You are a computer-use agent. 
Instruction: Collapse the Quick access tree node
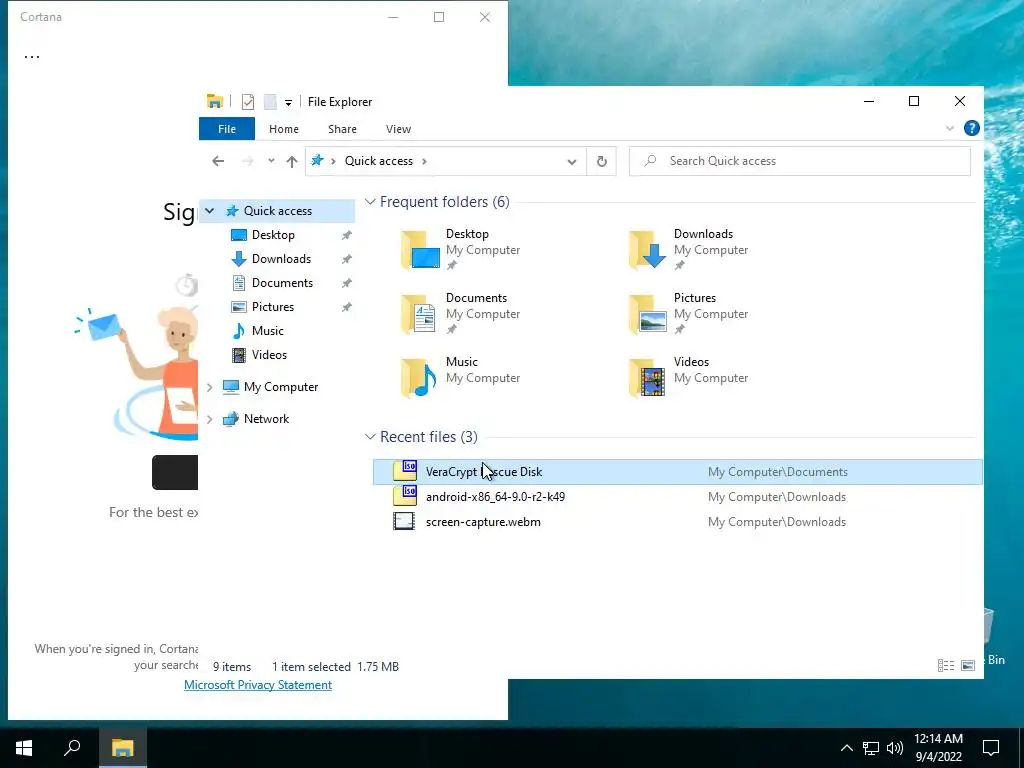click(x=210, y=211)
